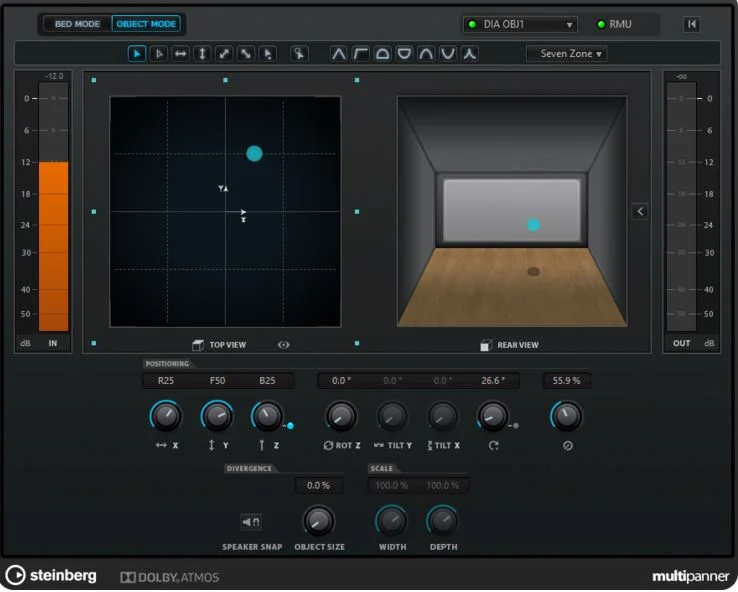
Task: Toggle the eye visibility icon beside Top View
Action: [283, 345]
